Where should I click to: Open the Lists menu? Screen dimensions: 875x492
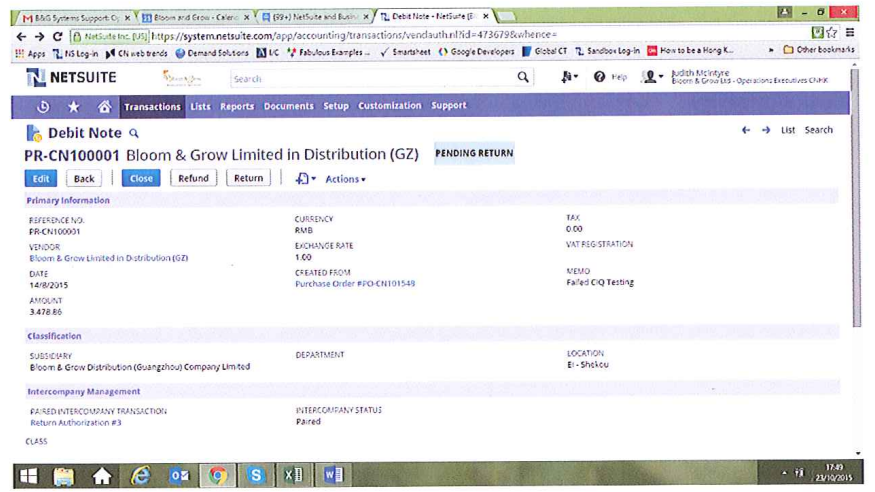pyautogui.click(x=200, y=106)
